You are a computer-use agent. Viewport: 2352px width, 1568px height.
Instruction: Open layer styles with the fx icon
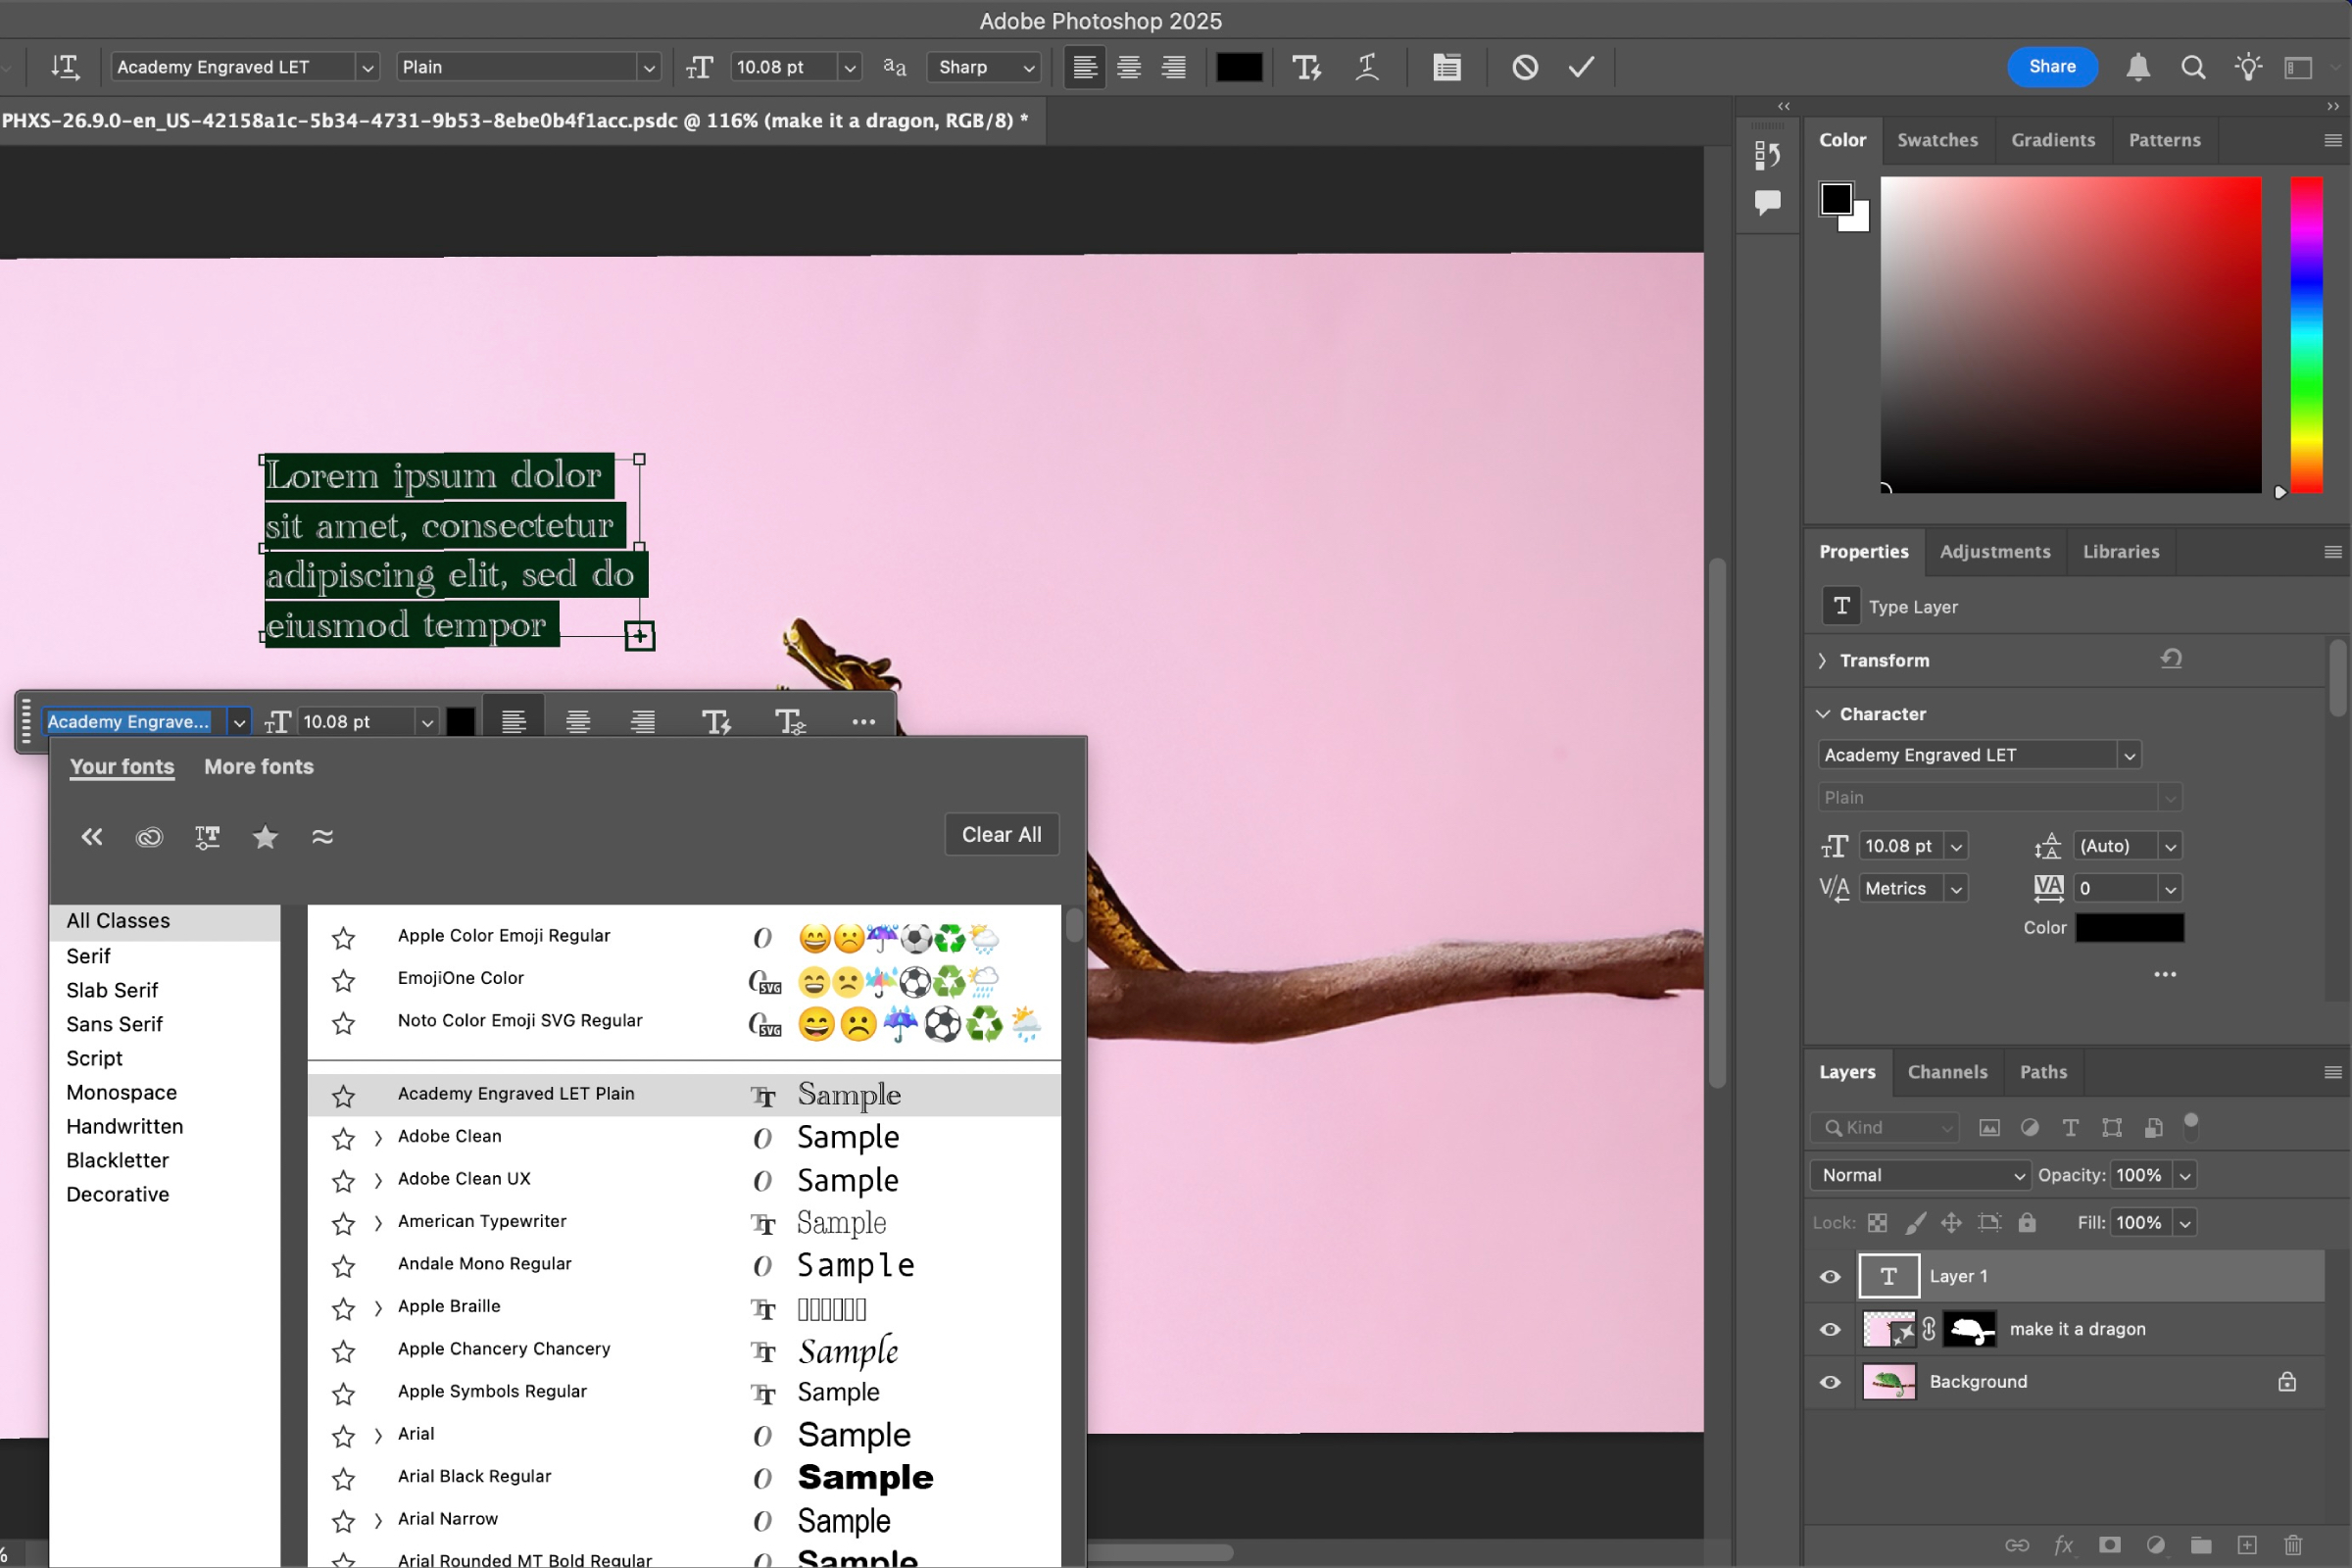click(2064, 1545)
